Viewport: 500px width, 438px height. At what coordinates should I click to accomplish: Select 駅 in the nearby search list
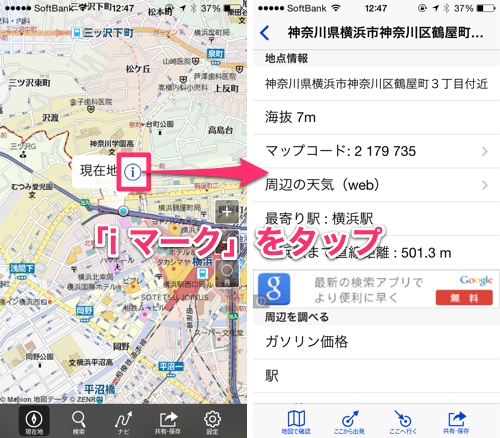376,376
